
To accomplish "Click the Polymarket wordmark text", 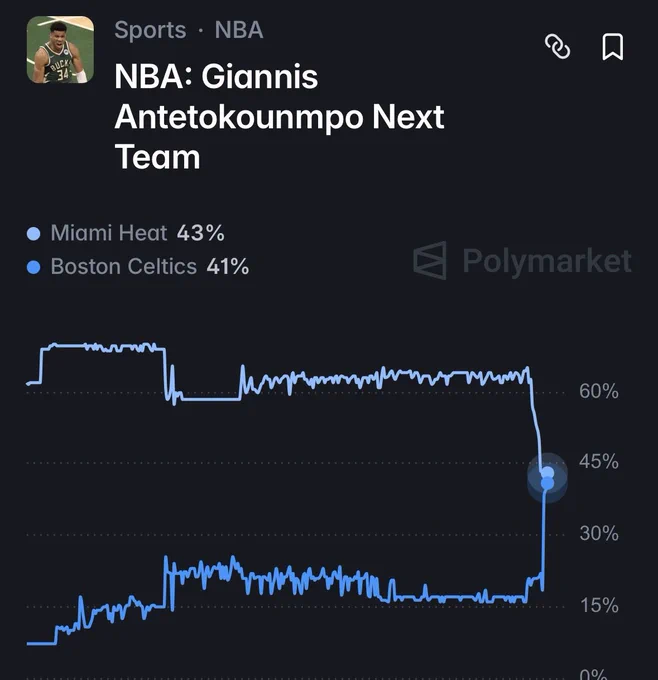I will tap(547, 262).
